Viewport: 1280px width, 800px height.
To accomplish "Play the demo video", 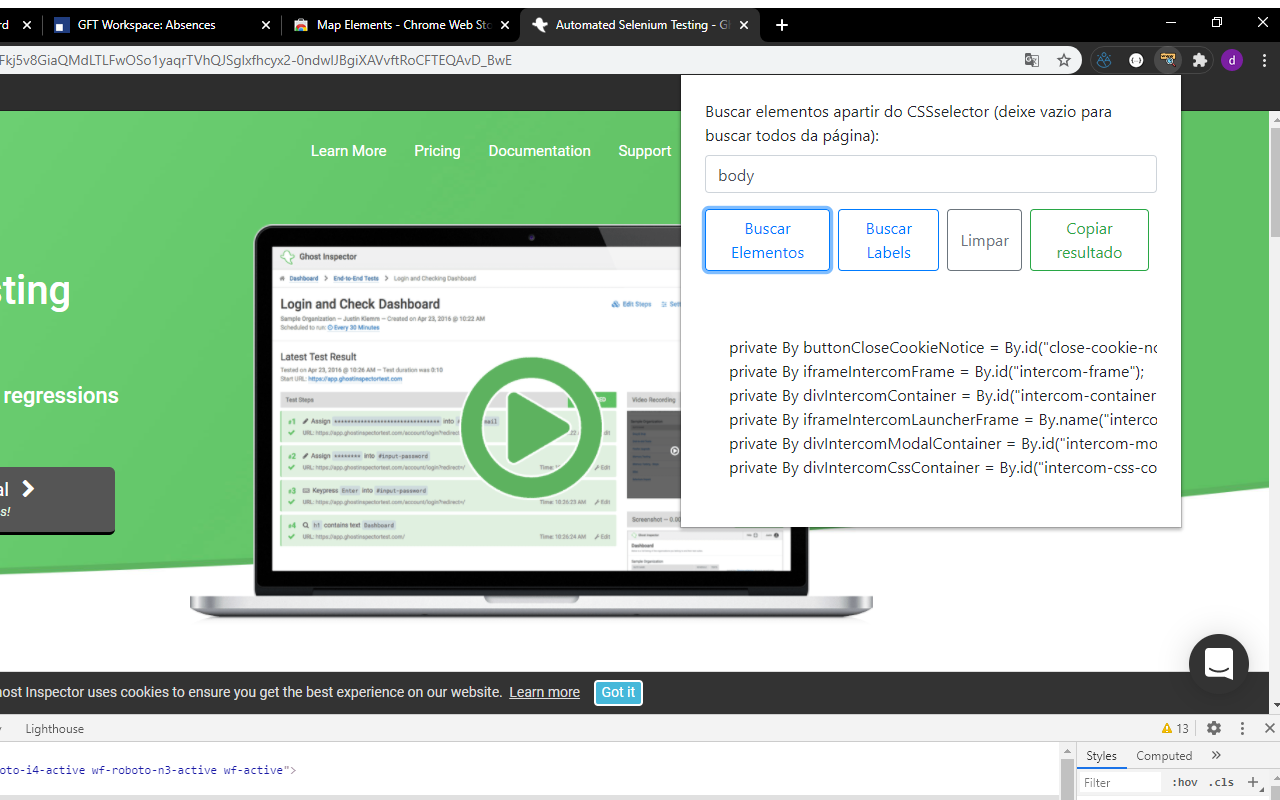I will 531,427.
